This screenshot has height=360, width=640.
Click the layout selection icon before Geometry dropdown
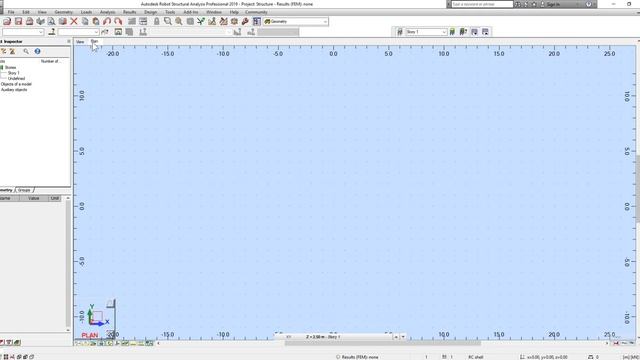(257, 21)
